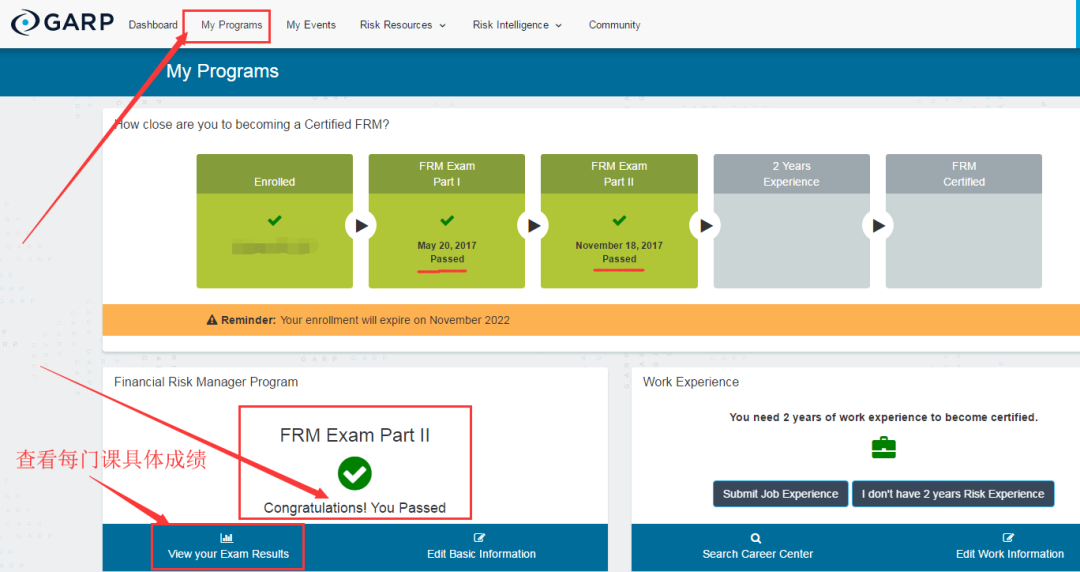The image size is (1080, 572).
Task: Expand the Risk Resources menu
Action: coord(403,25)
